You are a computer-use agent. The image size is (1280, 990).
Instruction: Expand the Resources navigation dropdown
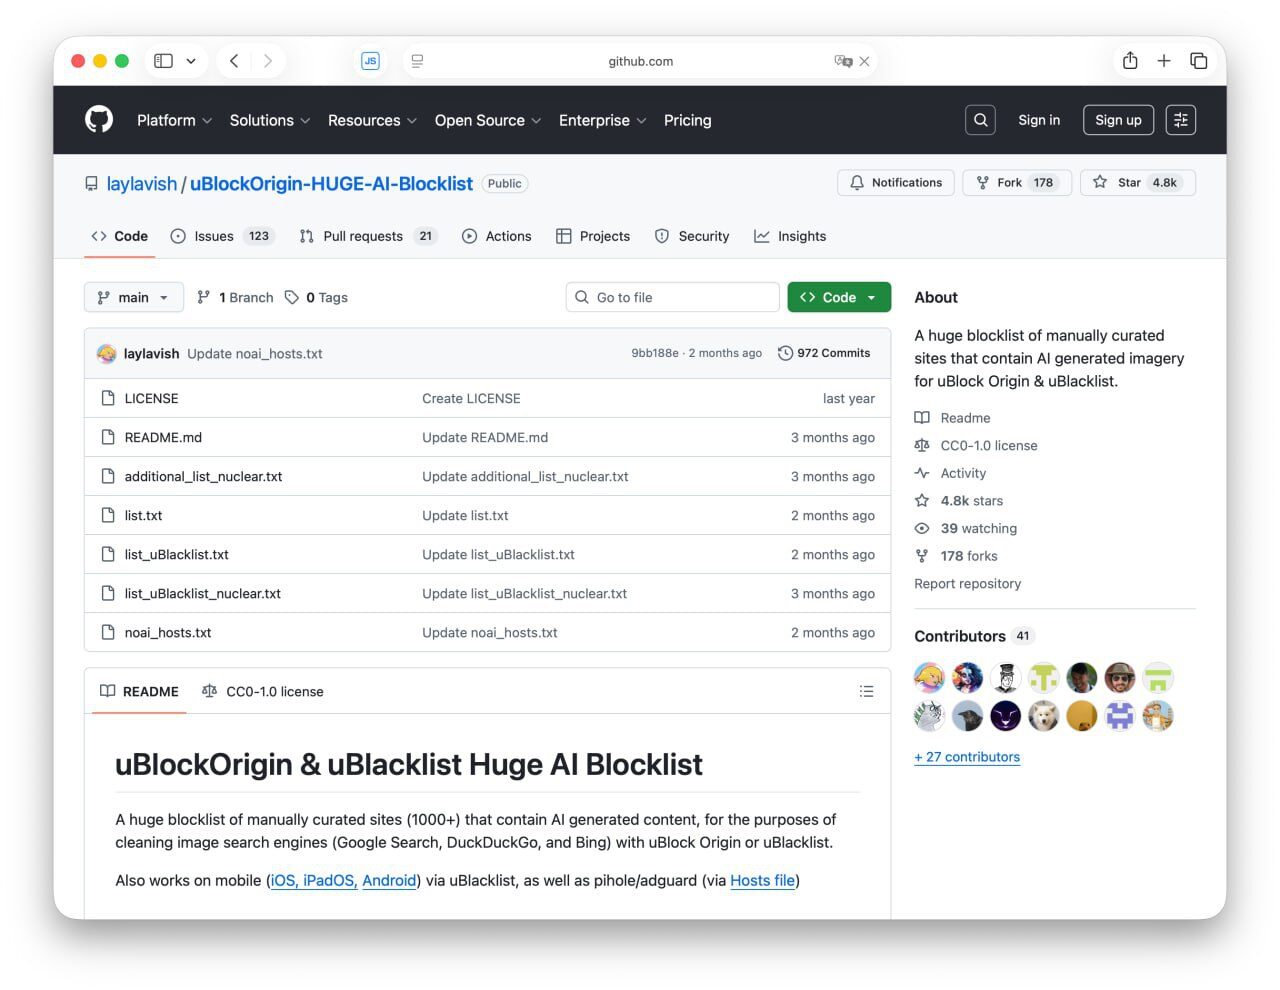coord(372,120)
